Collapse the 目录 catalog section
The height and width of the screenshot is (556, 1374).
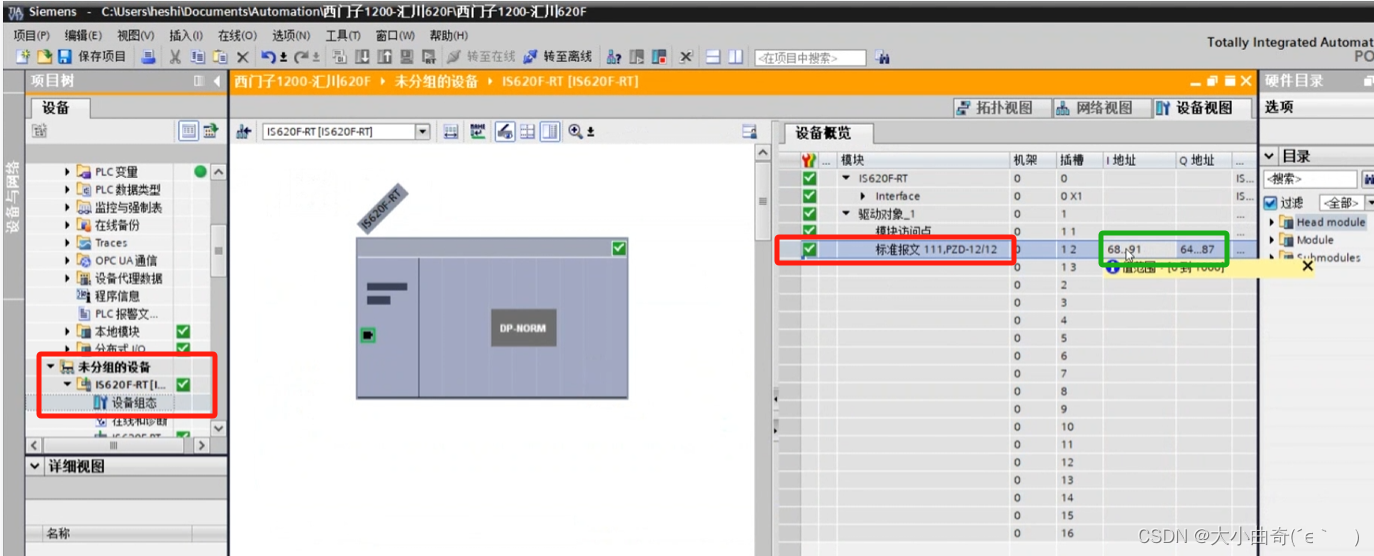[x=1270, y=156]
